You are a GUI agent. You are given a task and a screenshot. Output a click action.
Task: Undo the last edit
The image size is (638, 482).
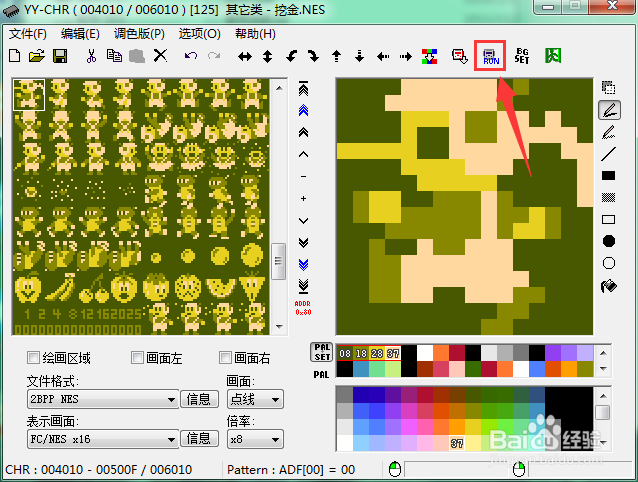(190, 56)
